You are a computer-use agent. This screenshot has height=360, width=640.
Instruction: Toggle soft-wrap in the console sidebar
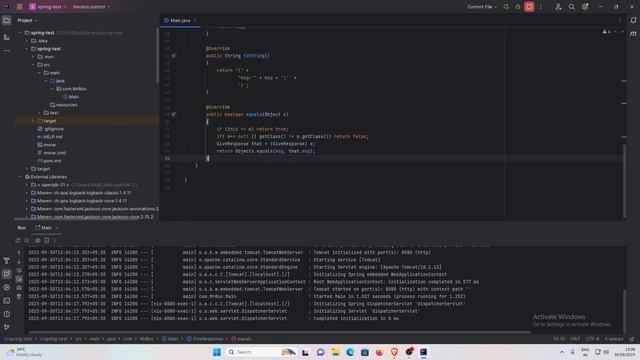(19, 271)
